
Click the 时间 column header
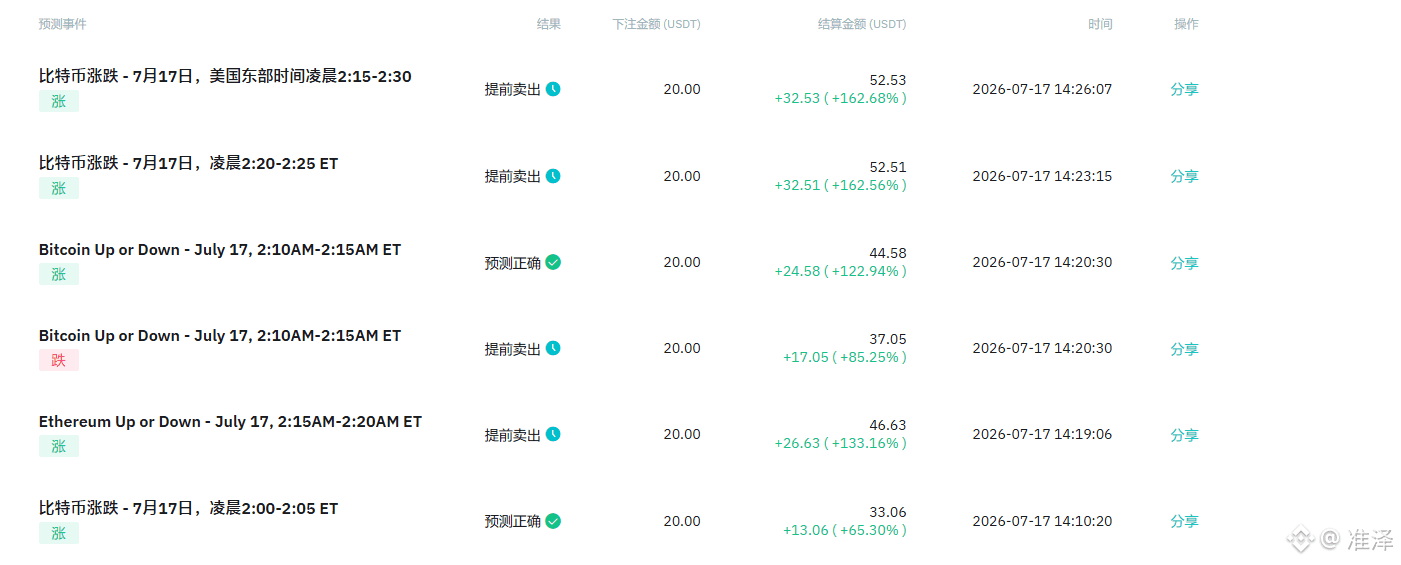[x=1100, y=24]
